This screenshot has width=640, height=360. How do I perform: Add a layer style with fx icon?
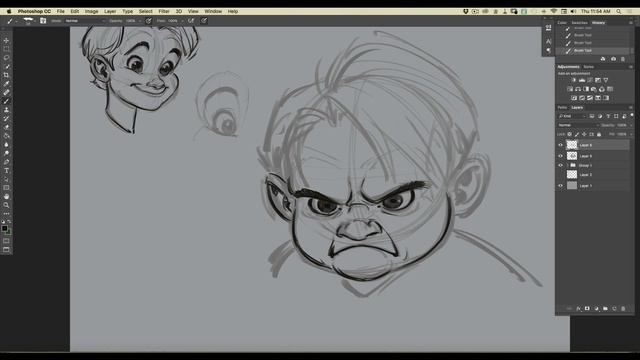tap(578, 309)
